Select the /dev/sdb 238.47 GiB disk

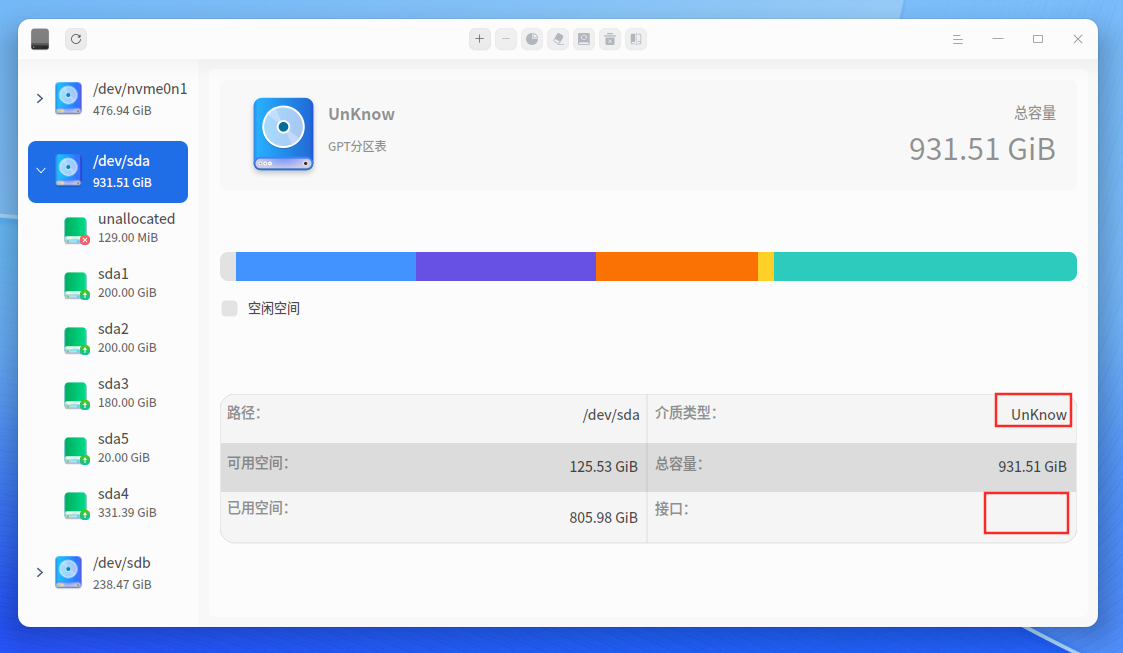[x=108, y=573]
